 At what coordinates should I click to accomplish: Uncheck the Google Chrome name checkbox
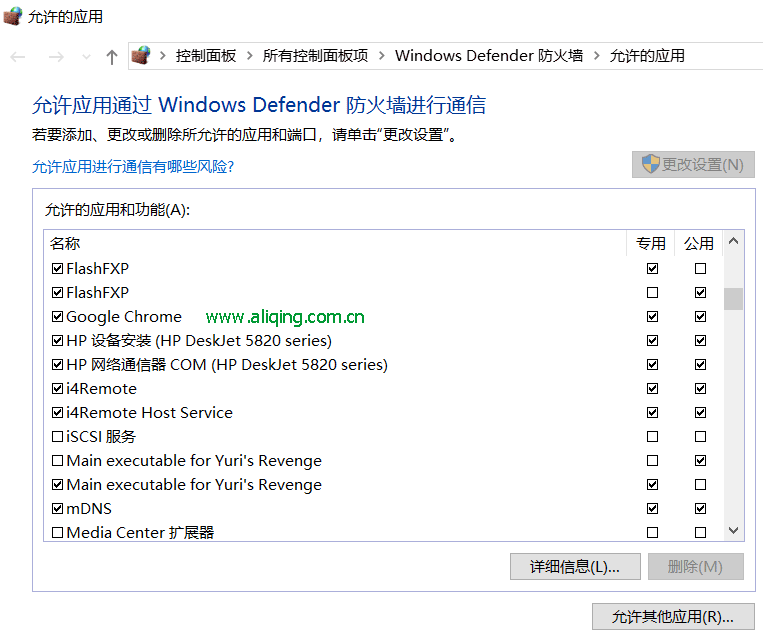click(x=57, y=316)
